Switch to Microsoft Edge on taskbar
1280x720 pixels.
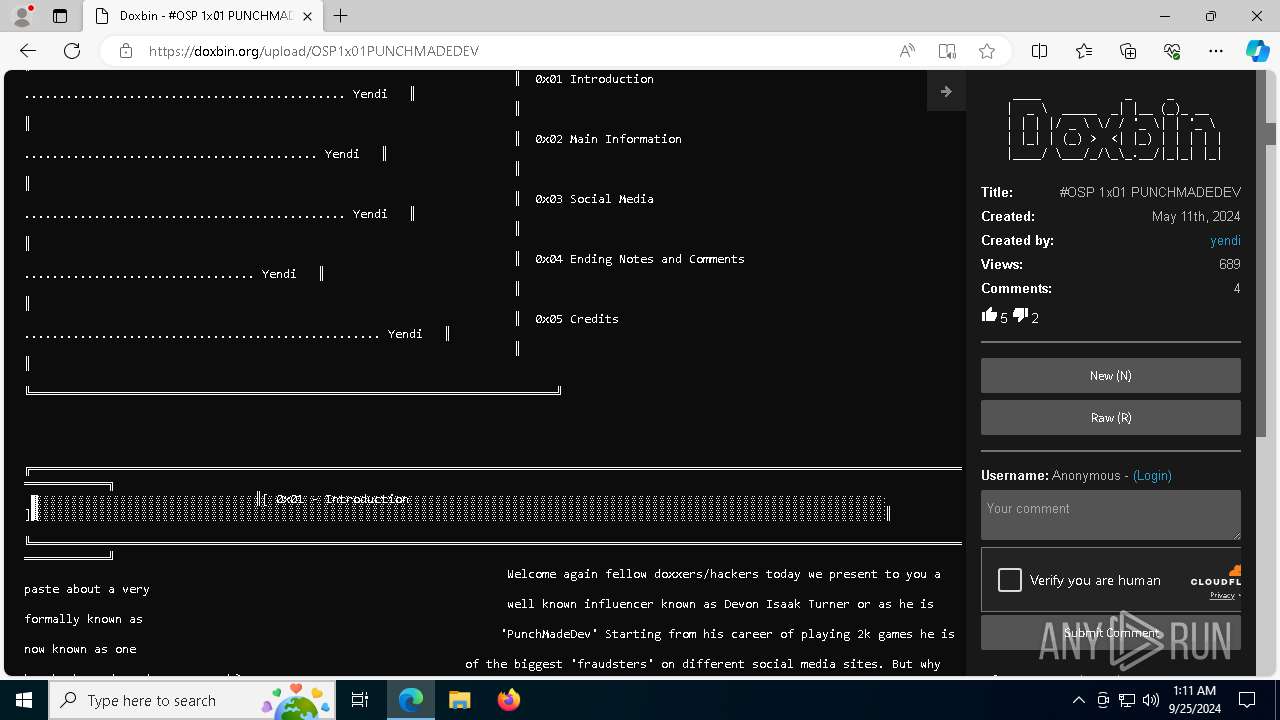tap(411, 700)
